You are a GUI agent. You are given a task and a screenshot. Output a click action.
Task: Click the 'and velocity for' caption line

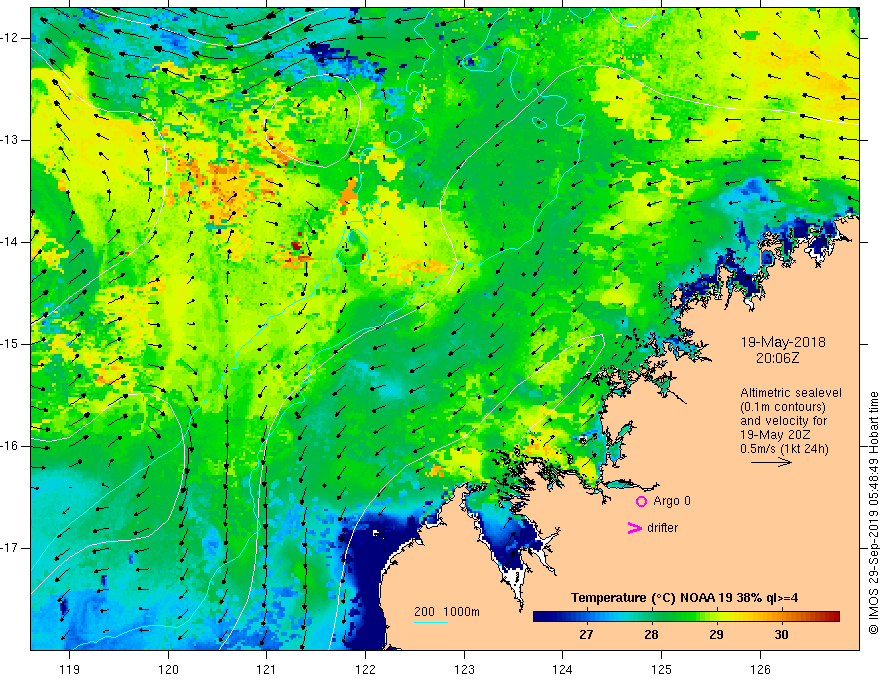coord(783,421)
